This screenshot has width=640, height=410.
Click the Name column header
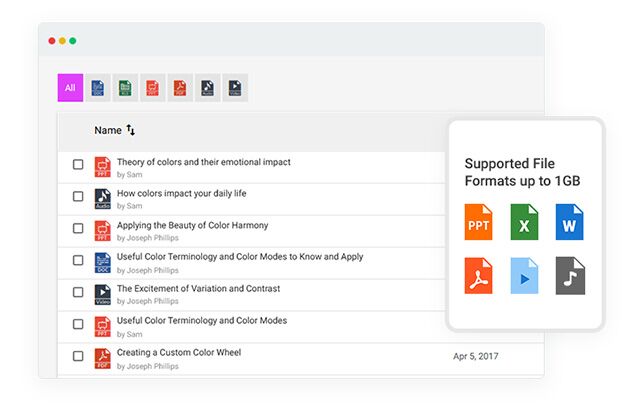(107, 130)
